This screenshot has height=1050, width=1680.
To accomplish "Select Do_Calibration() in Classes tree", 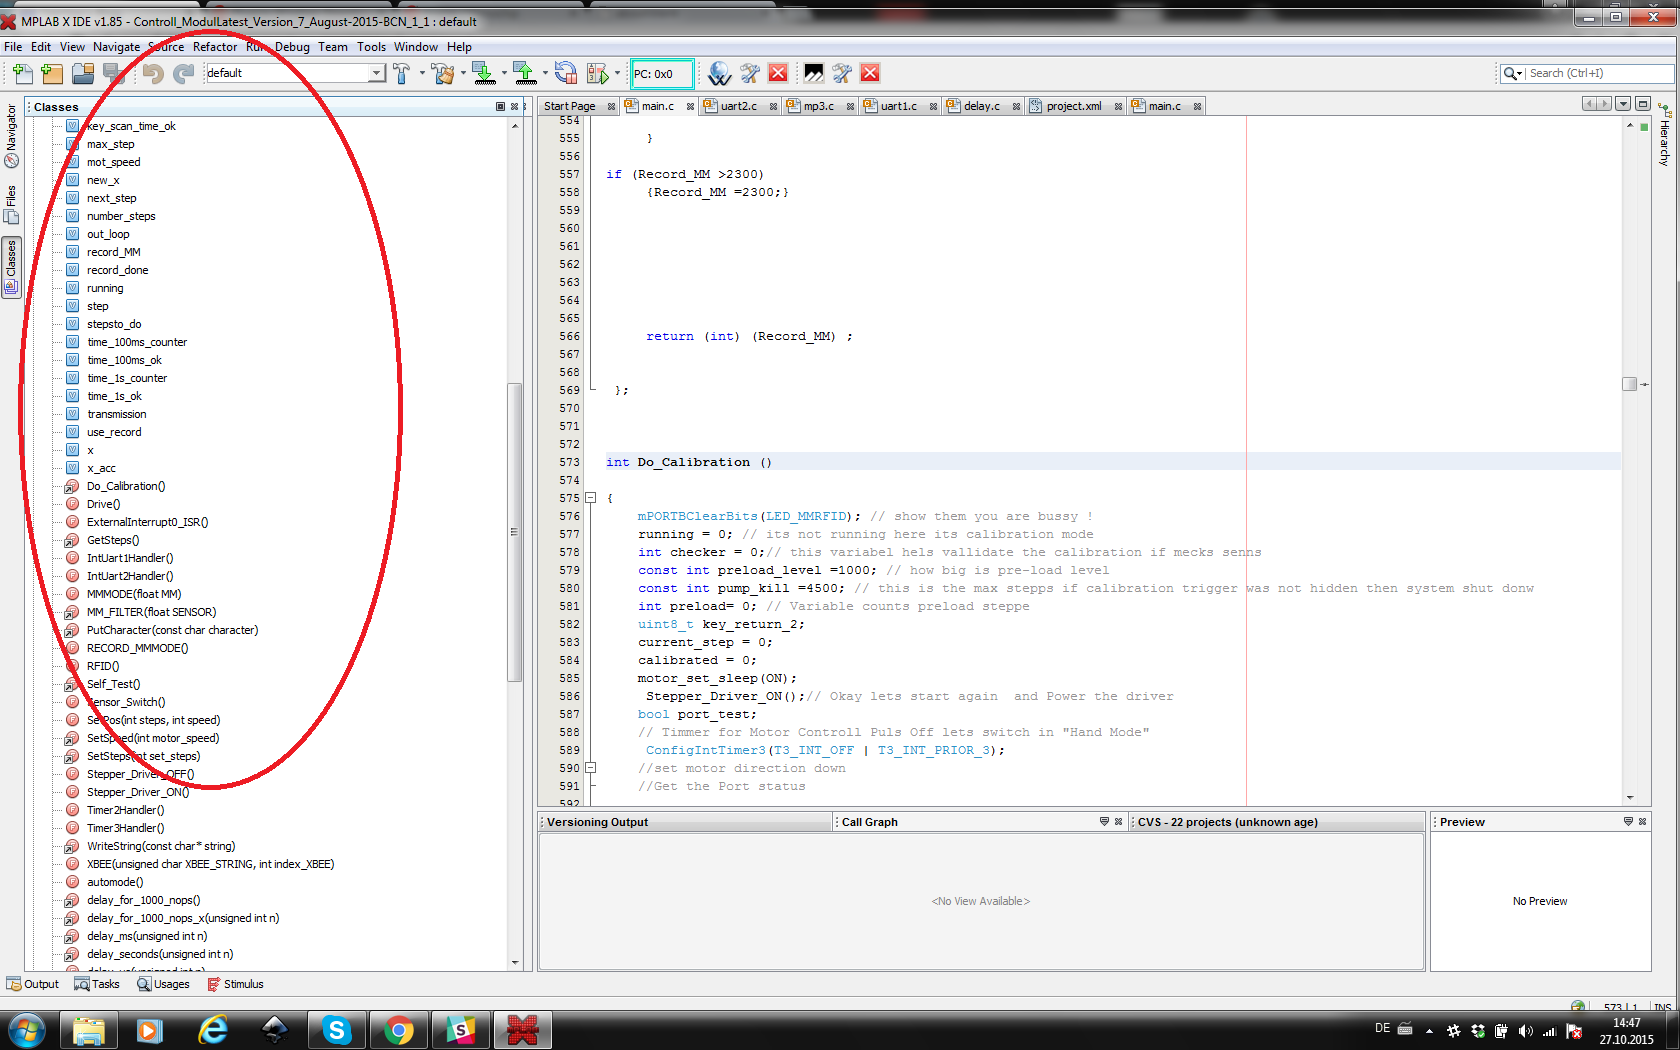I will pyautogui.click(x=126, y=486).
